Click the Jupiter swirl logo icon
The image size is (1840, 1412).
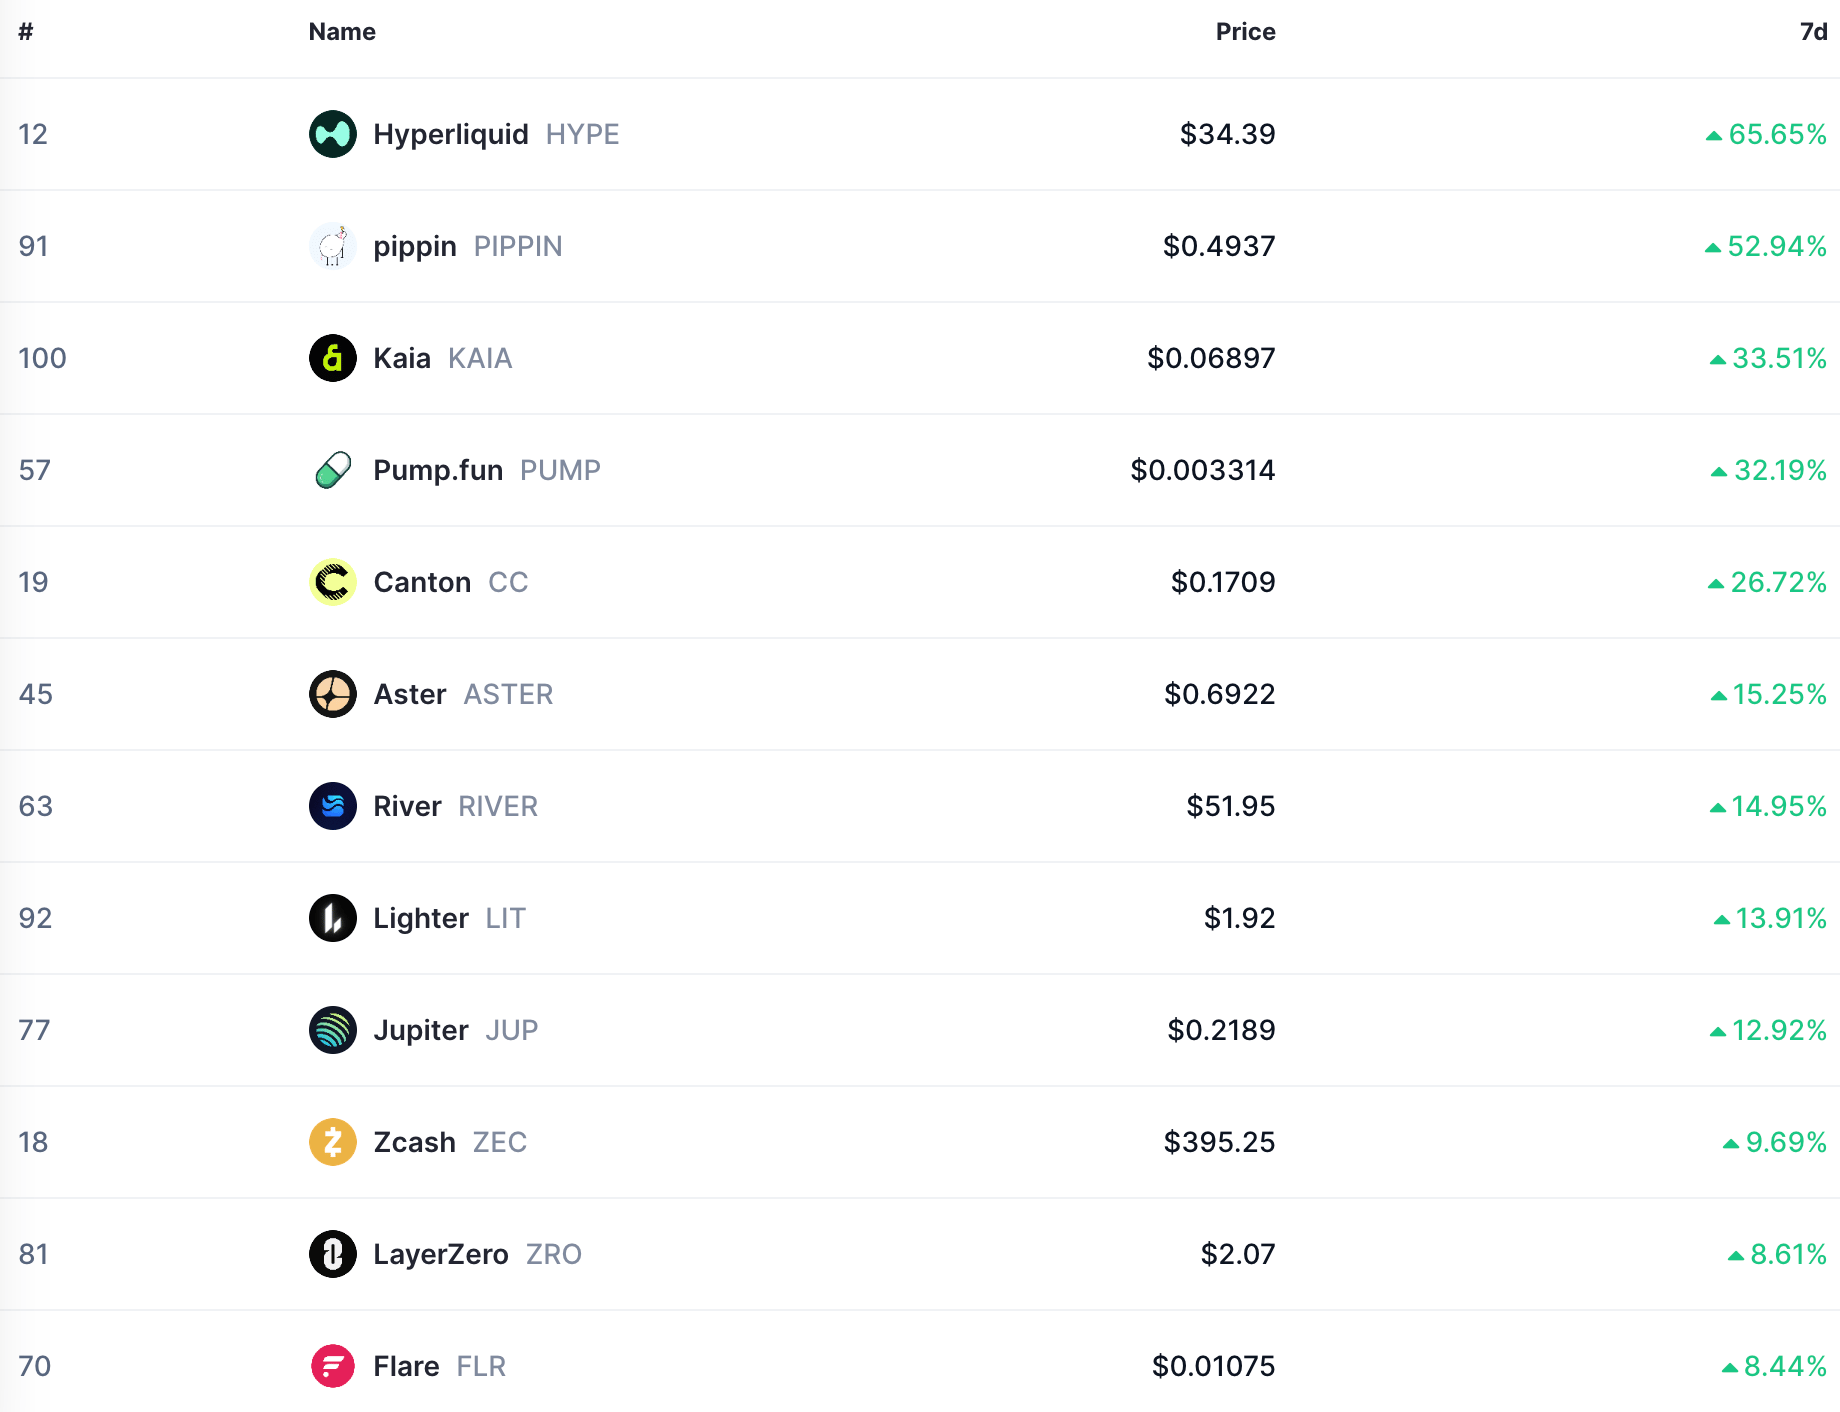(x=332, y=1030)
